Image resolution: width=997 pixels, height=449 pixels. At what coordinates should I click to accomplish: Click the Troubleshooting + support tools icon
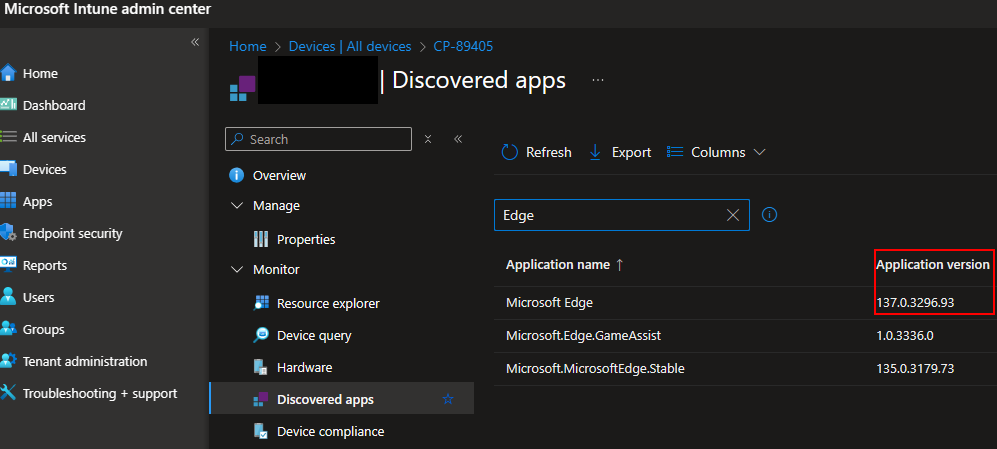[x=8, y=392]
